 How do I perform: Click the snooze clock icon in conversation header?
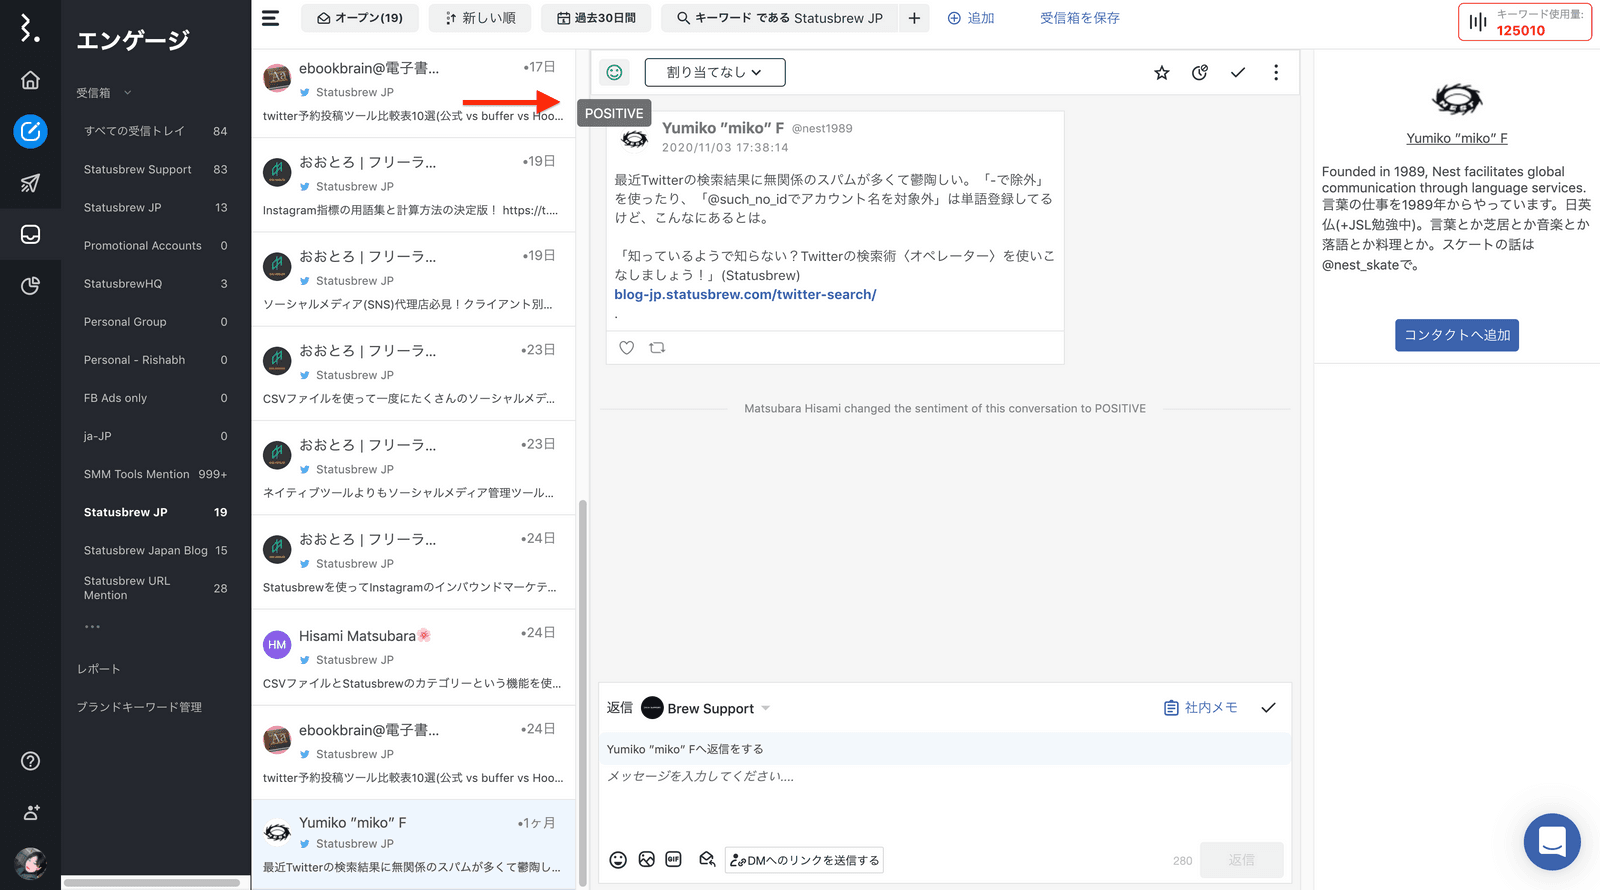[1200, 73]
